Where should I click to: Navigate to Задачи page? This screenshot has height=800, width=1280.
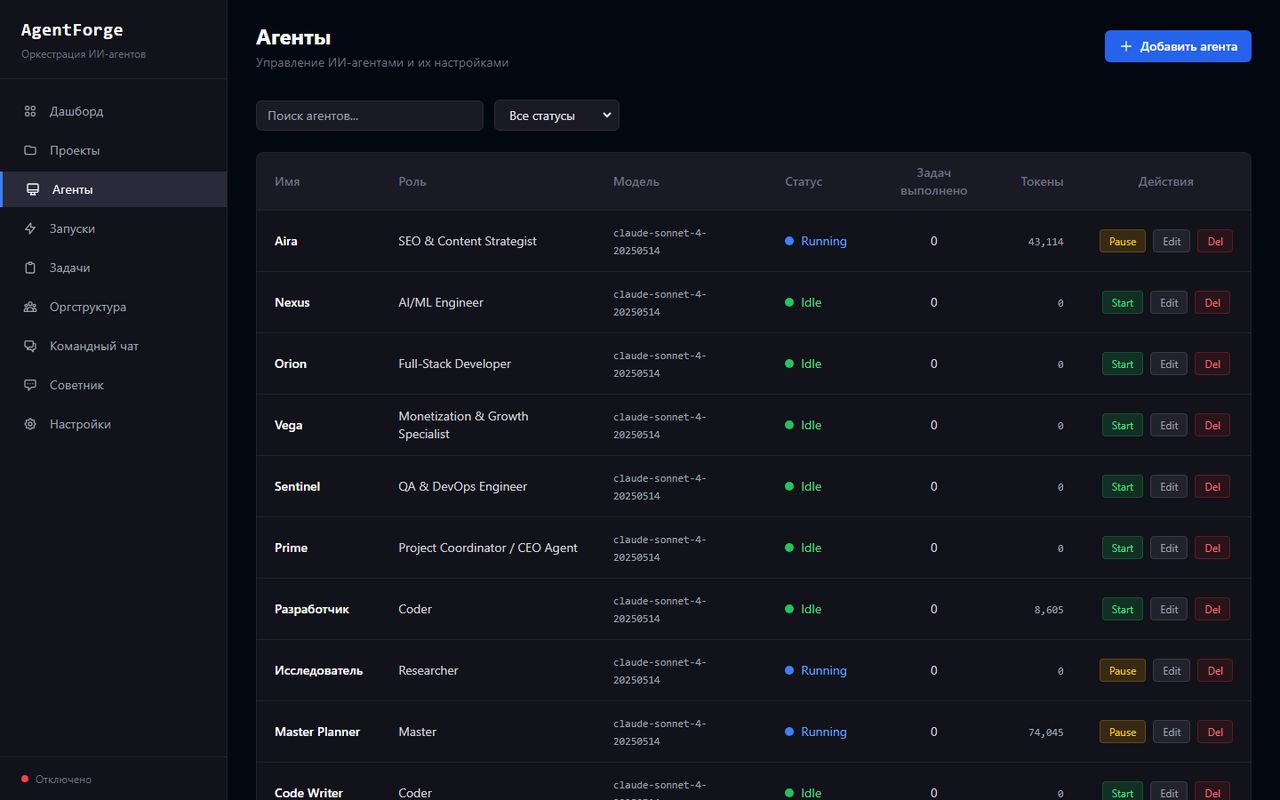click(113, 267)
